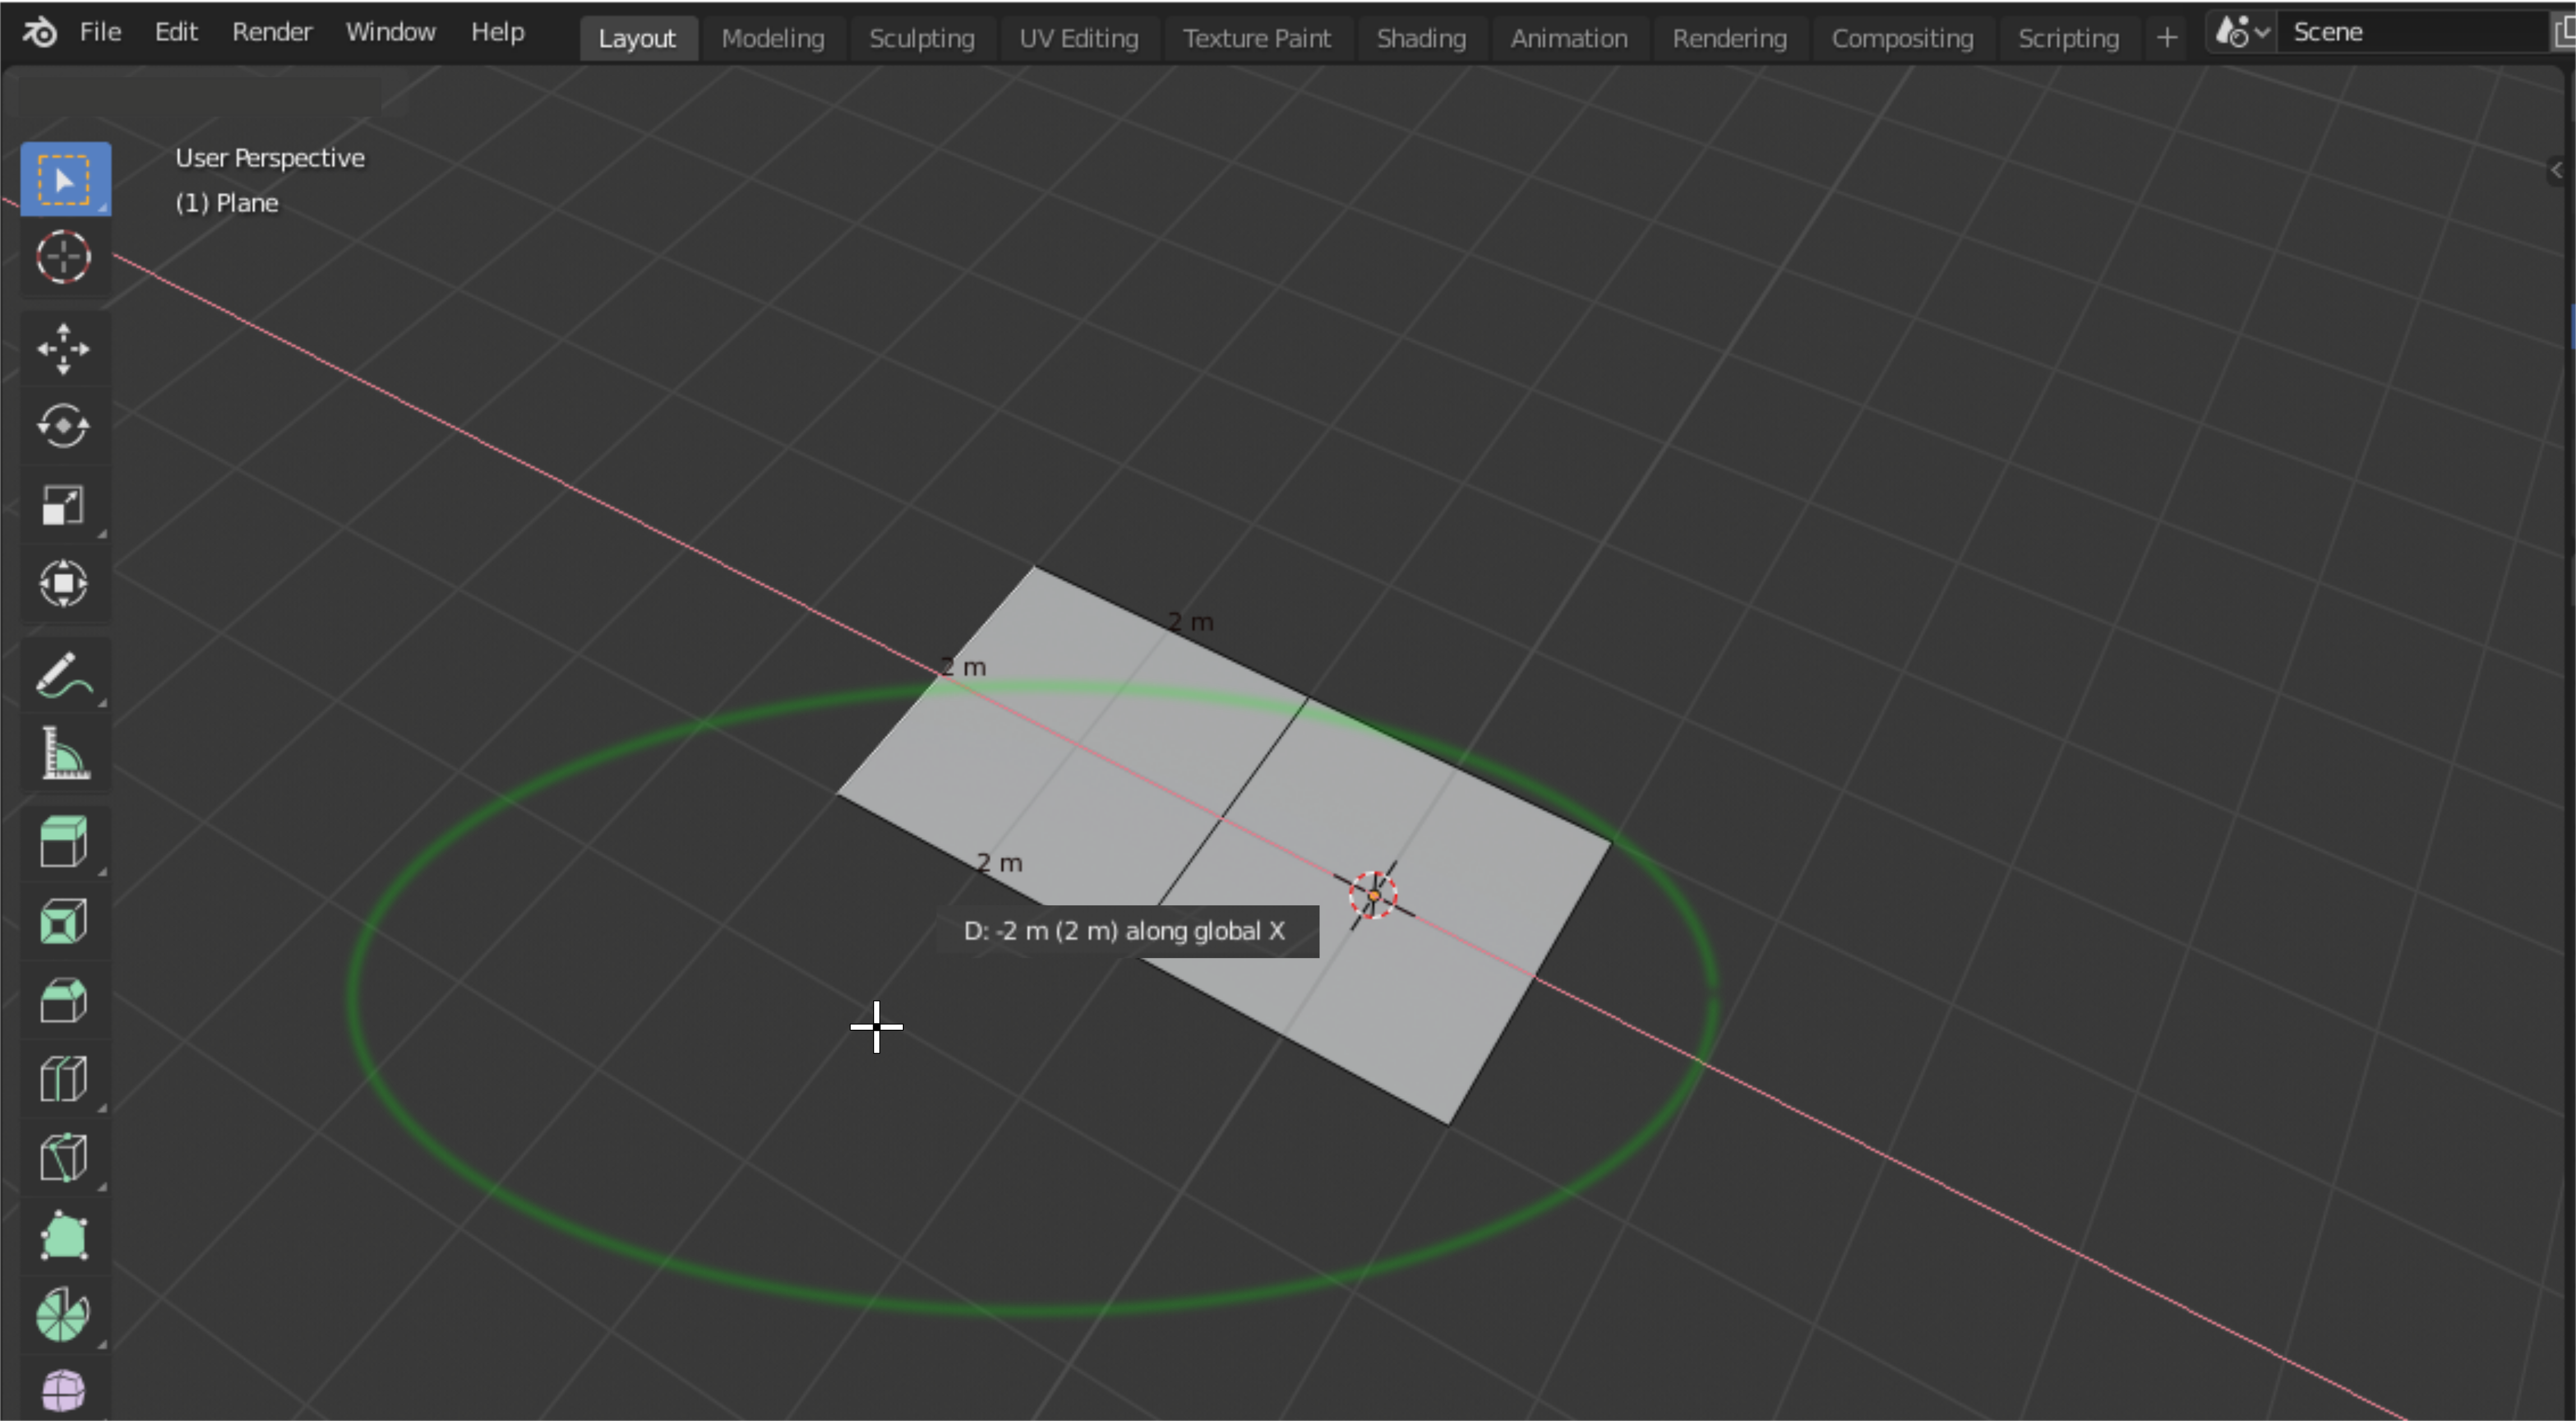Select the Smooth tool at toolbar bottom
This screenshot has height=1421, width=2576.
(x=65, y=1389)
